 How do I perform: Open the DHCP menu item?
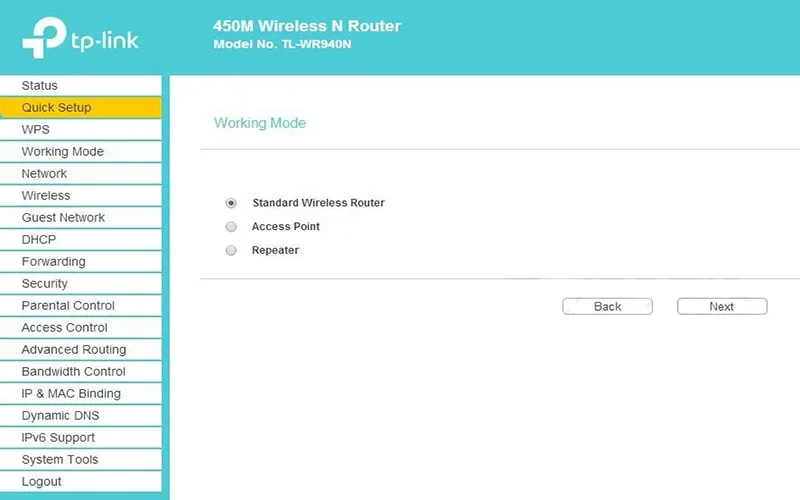coord(81,239)
